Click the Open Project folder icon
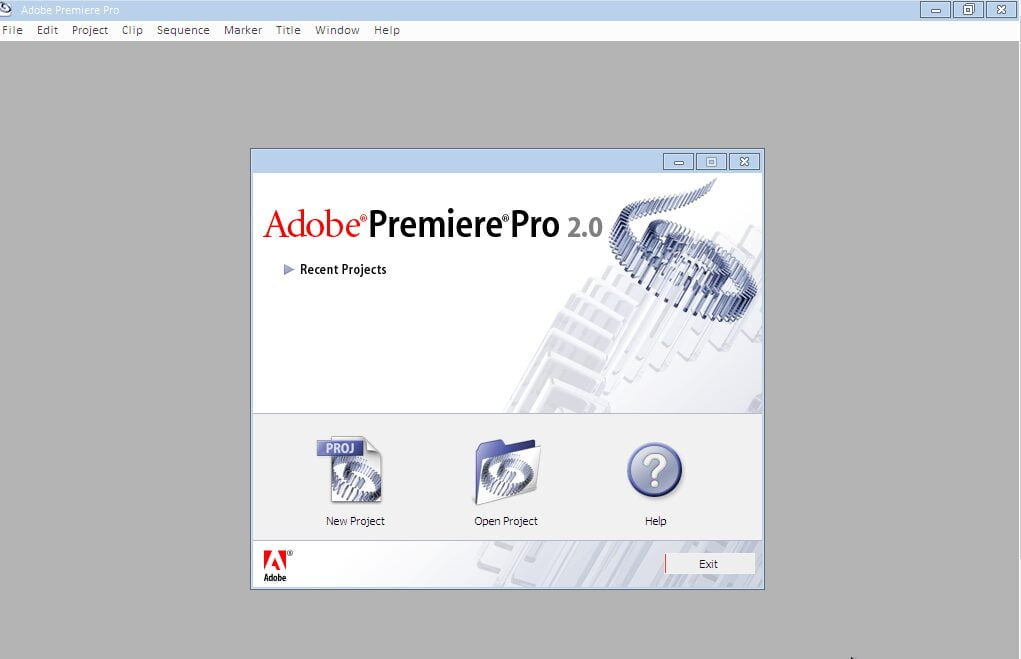 [x=507, y=471]
